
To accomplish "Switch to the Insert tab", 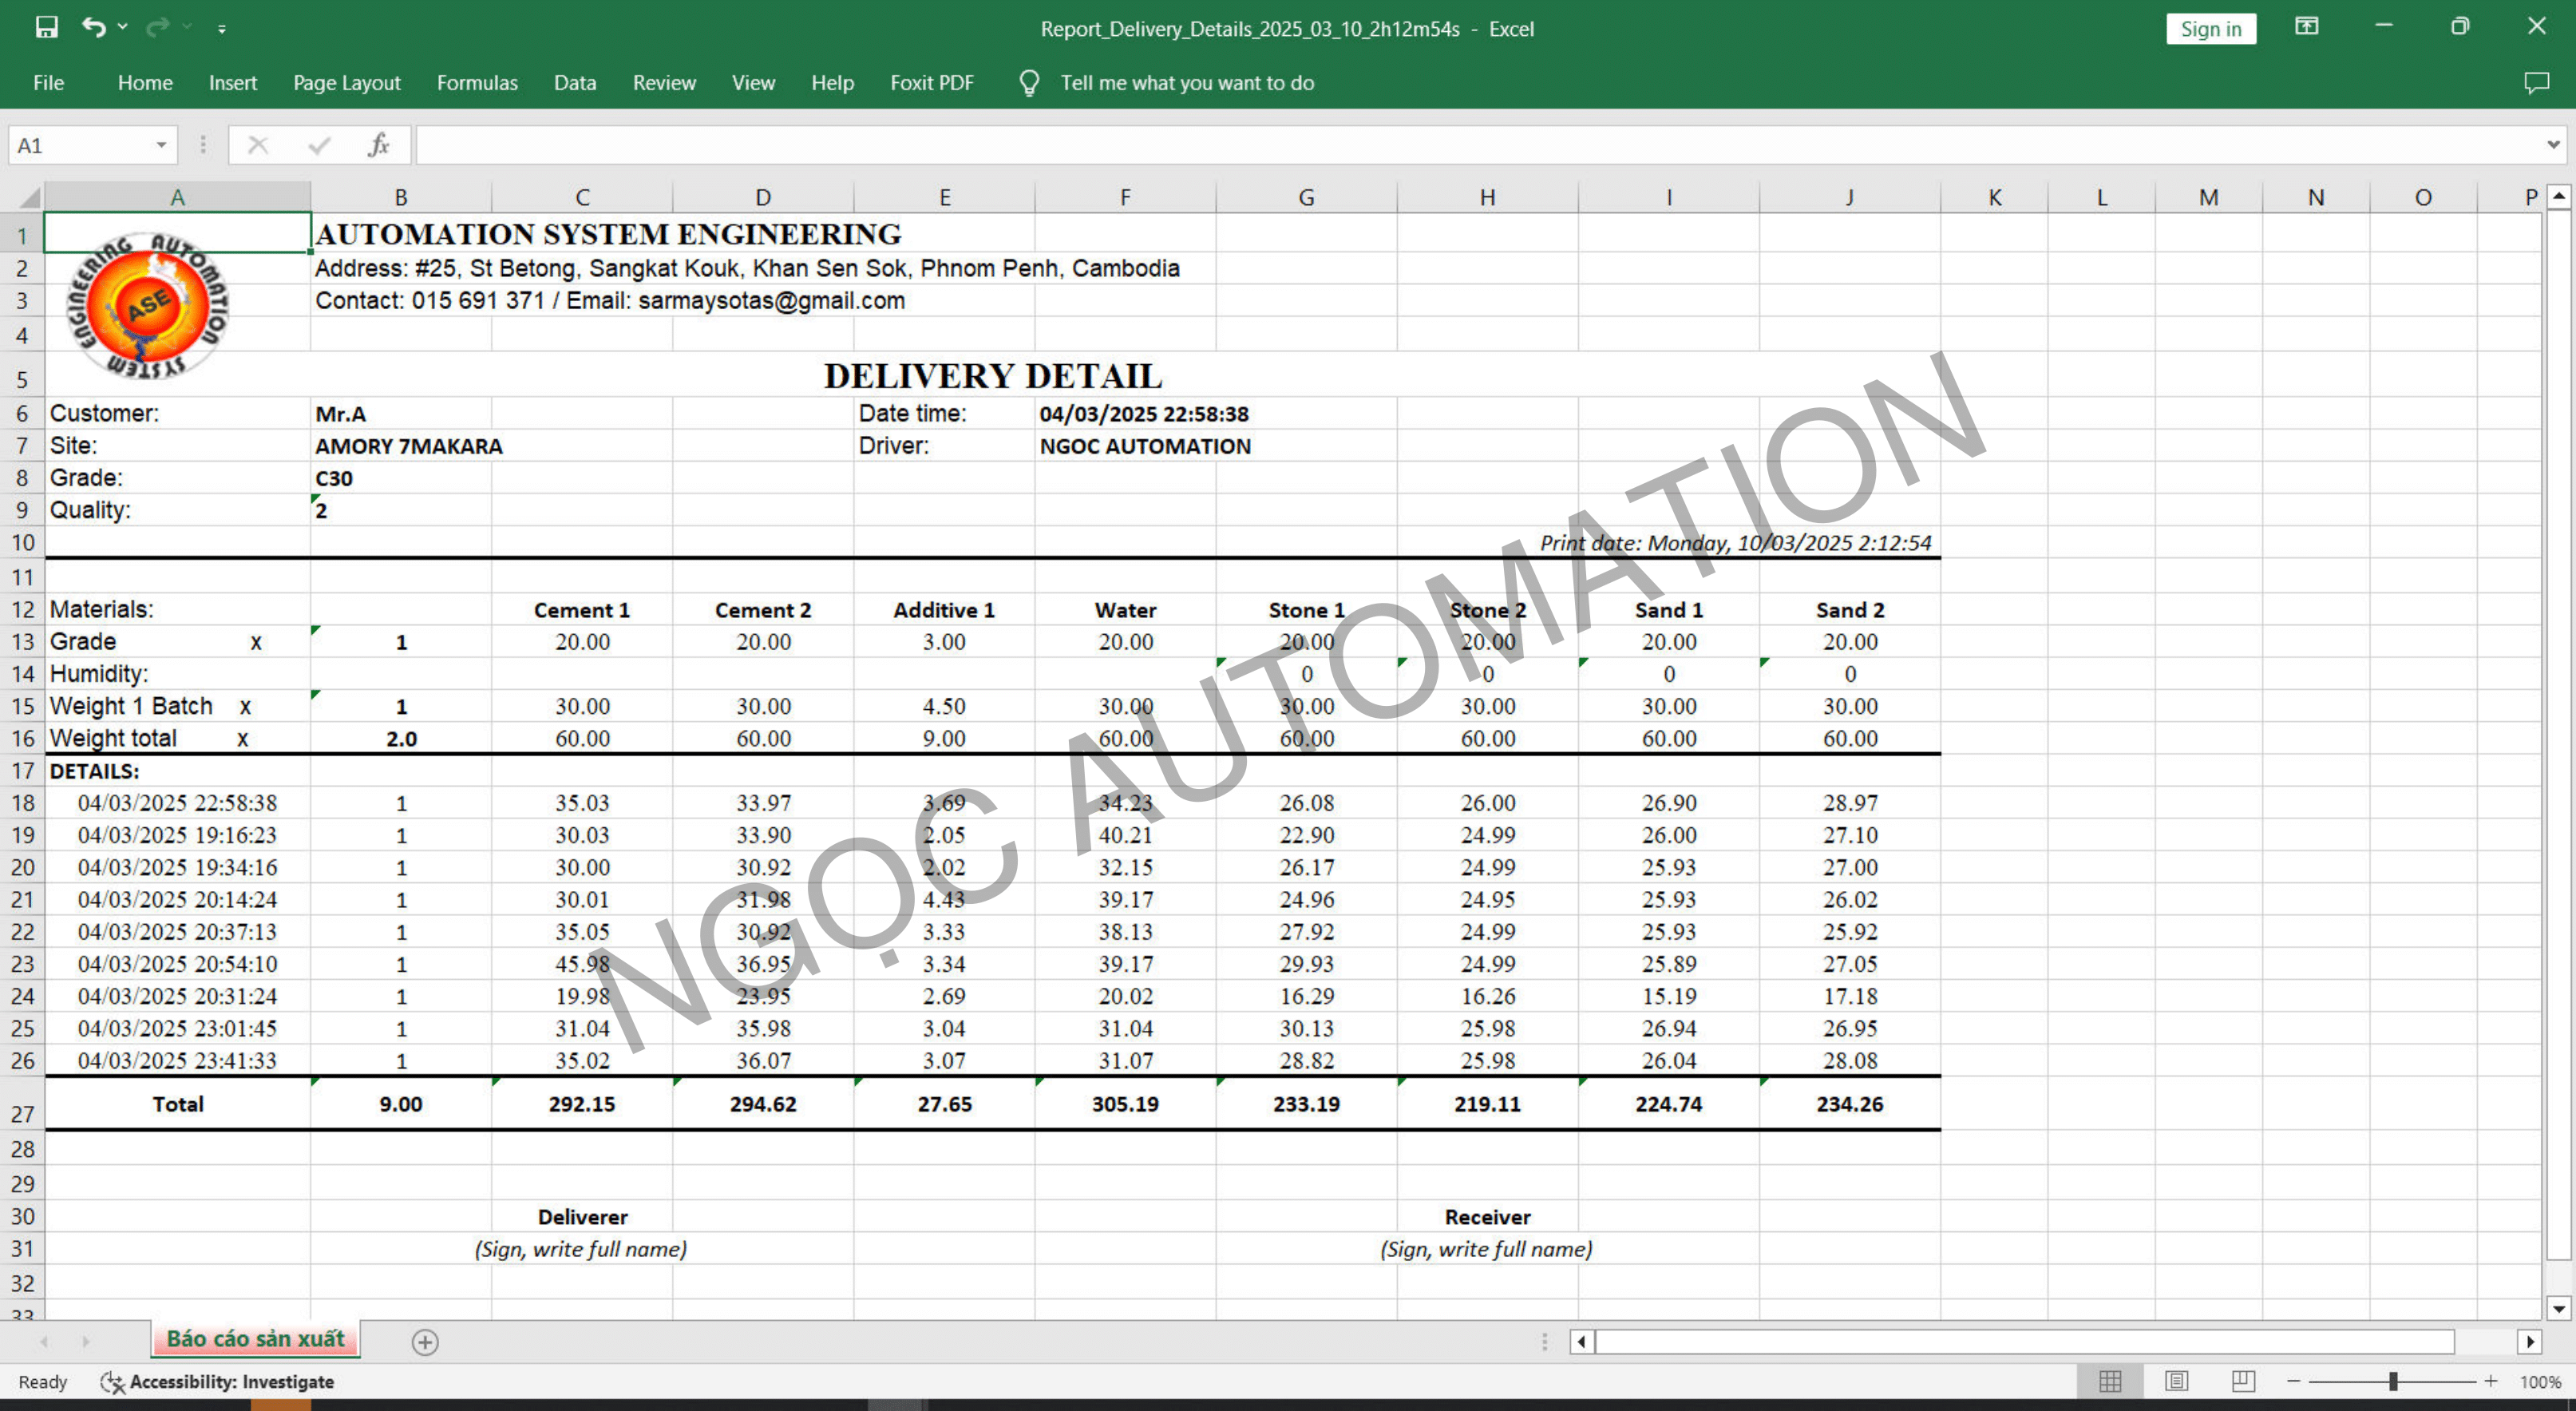I will pos(233,83).
